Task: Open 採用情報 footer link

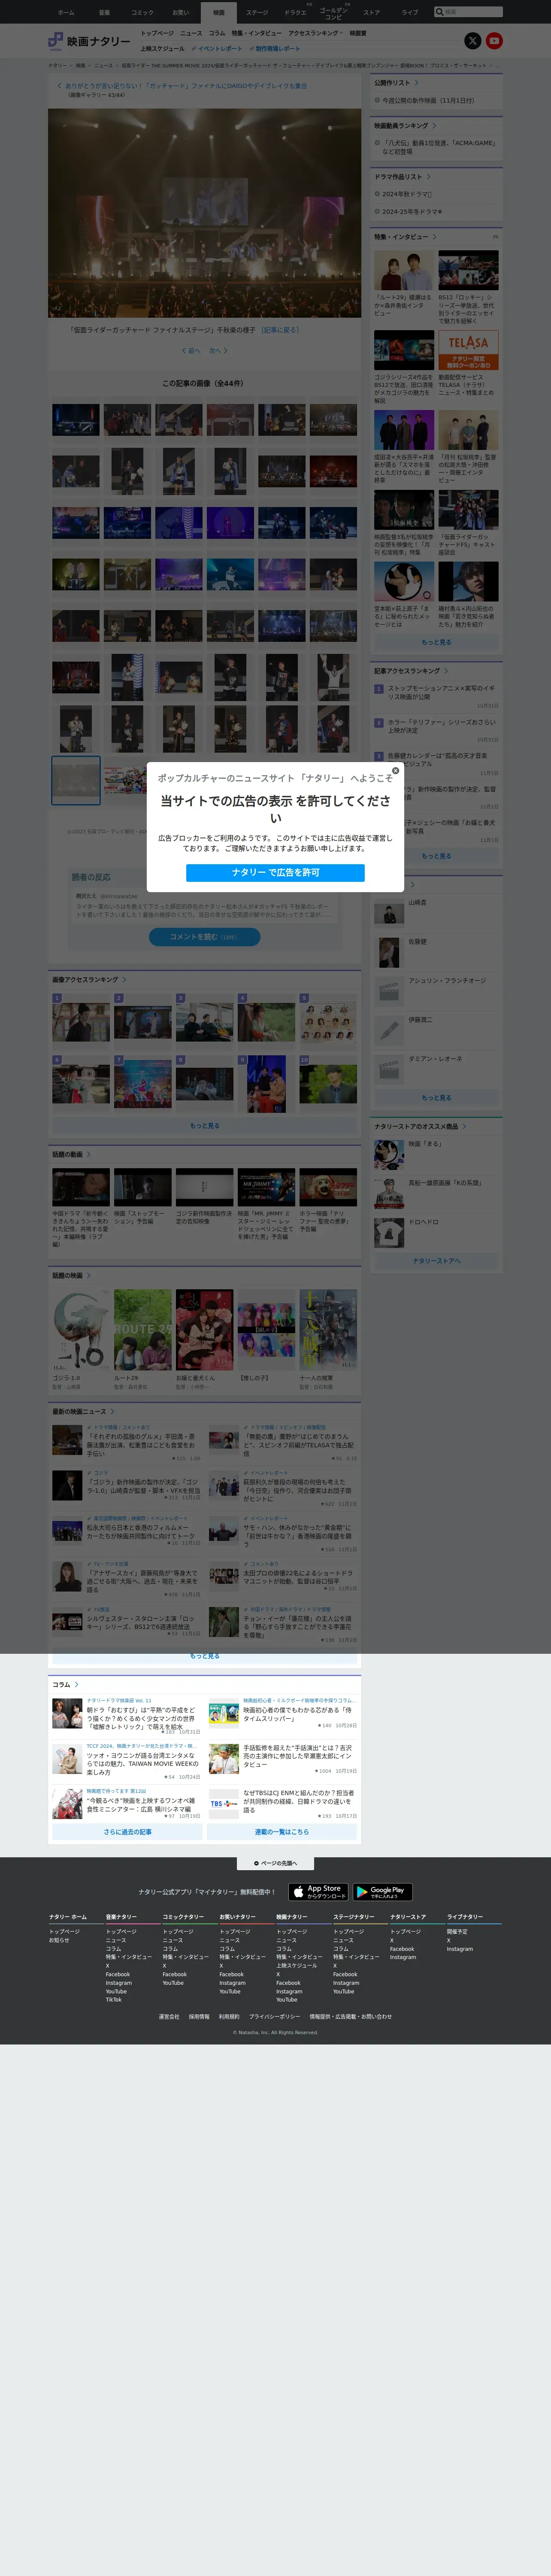Action: tap(199, 2016)
